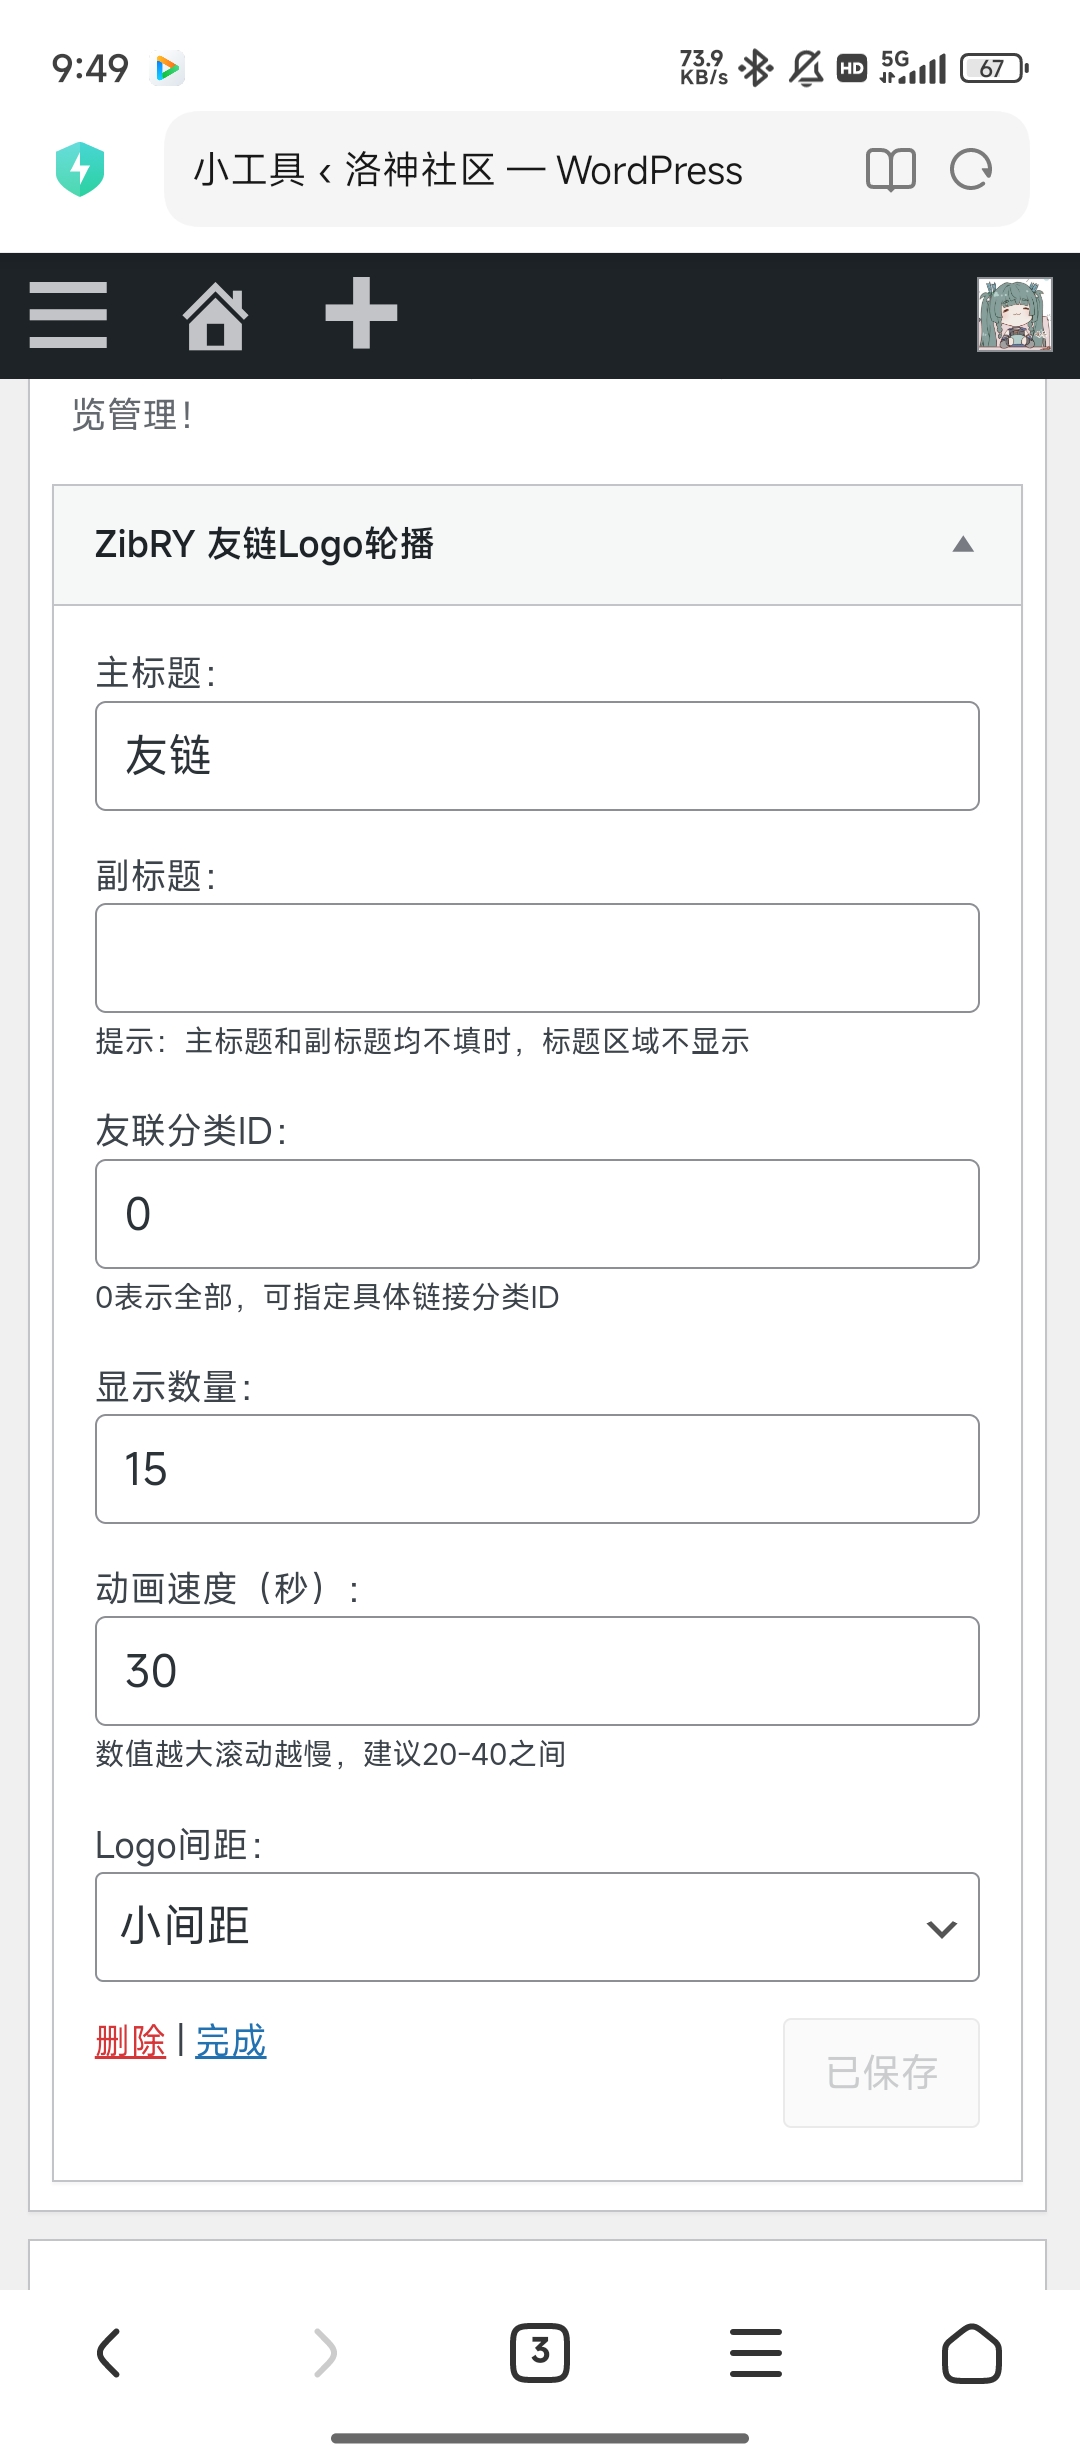Collapse the ZibRY 友链Logo轮播 widget panel
The image size is (1080, 2460).
click(961, 545)
